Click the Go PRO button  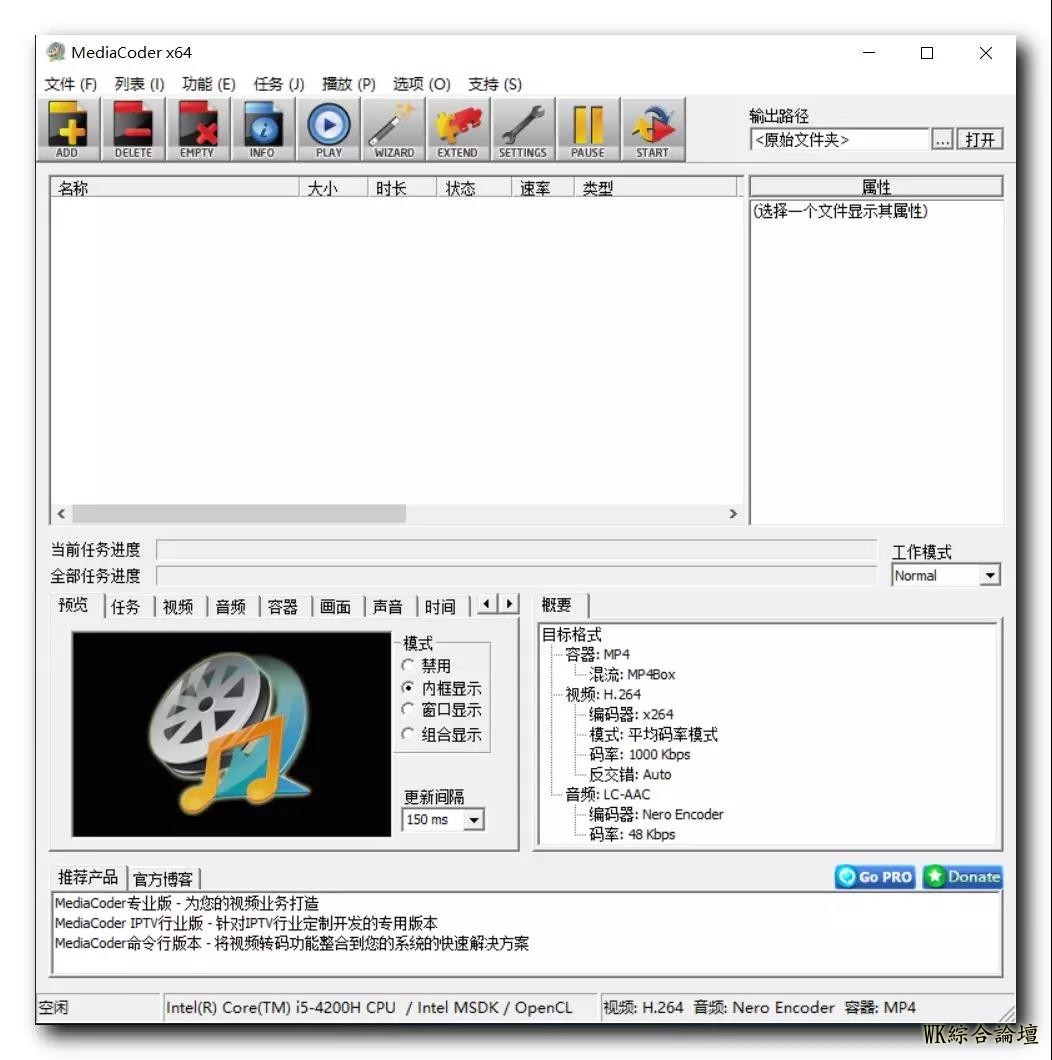tap(876, 877)
